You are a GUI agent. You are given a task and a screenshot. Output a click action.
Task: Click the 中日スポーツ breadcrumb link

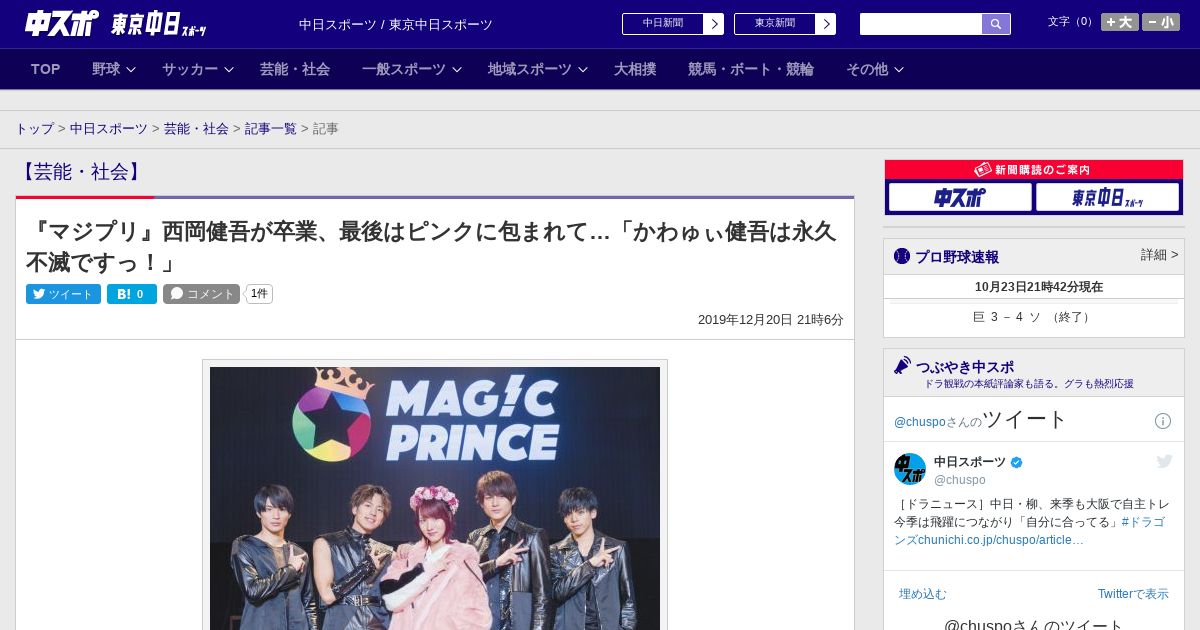tap(109, 129)
